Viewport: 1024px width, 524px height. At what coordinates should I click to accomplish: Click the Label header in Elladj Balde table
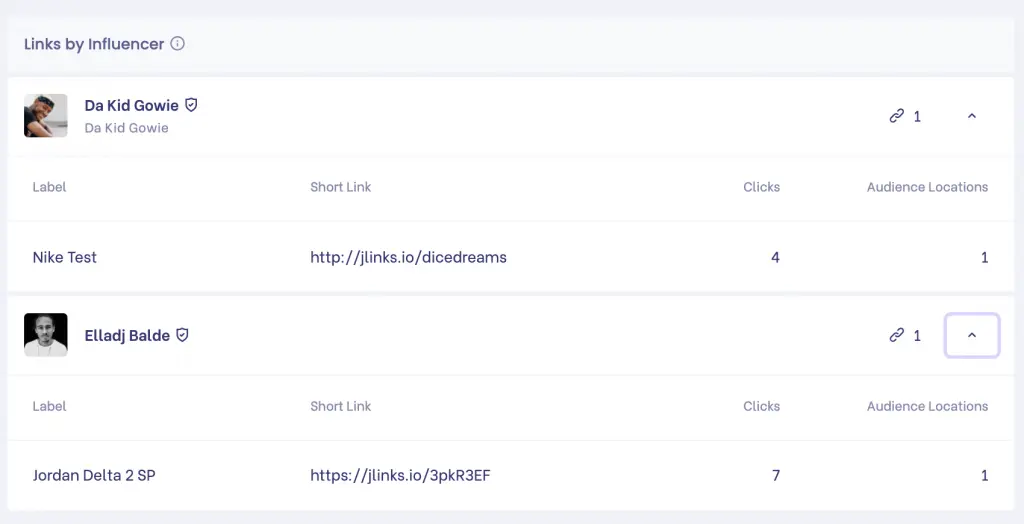point(50,406)
